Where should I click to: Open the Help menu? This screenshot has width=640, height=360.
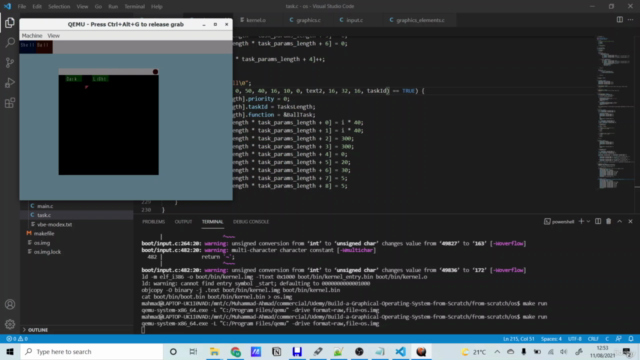click(x=157, y=7)
